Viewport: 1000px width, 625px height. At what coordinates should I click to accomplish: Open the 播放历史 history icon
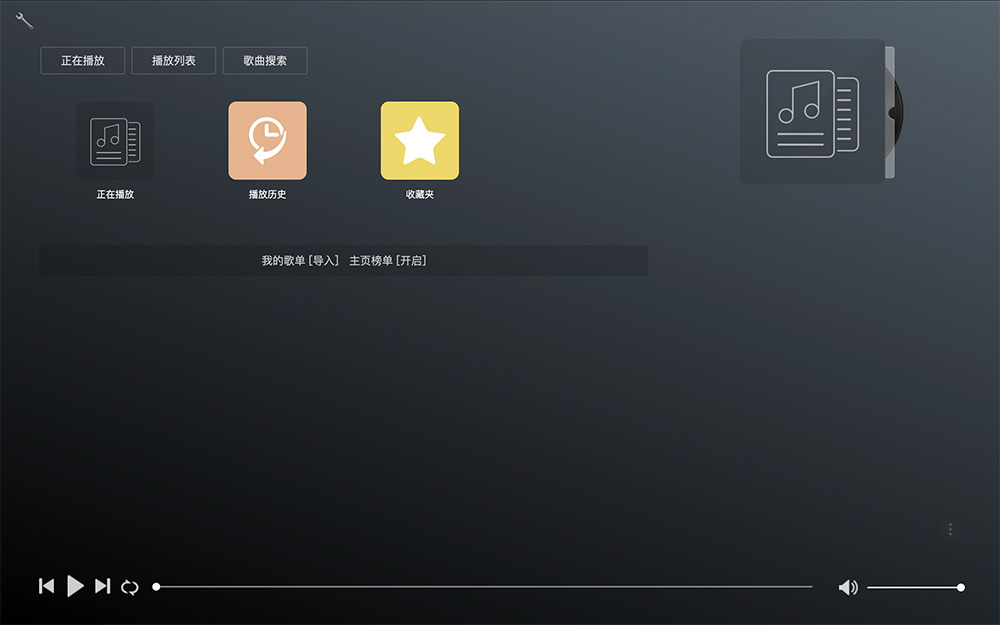(266, 140)
